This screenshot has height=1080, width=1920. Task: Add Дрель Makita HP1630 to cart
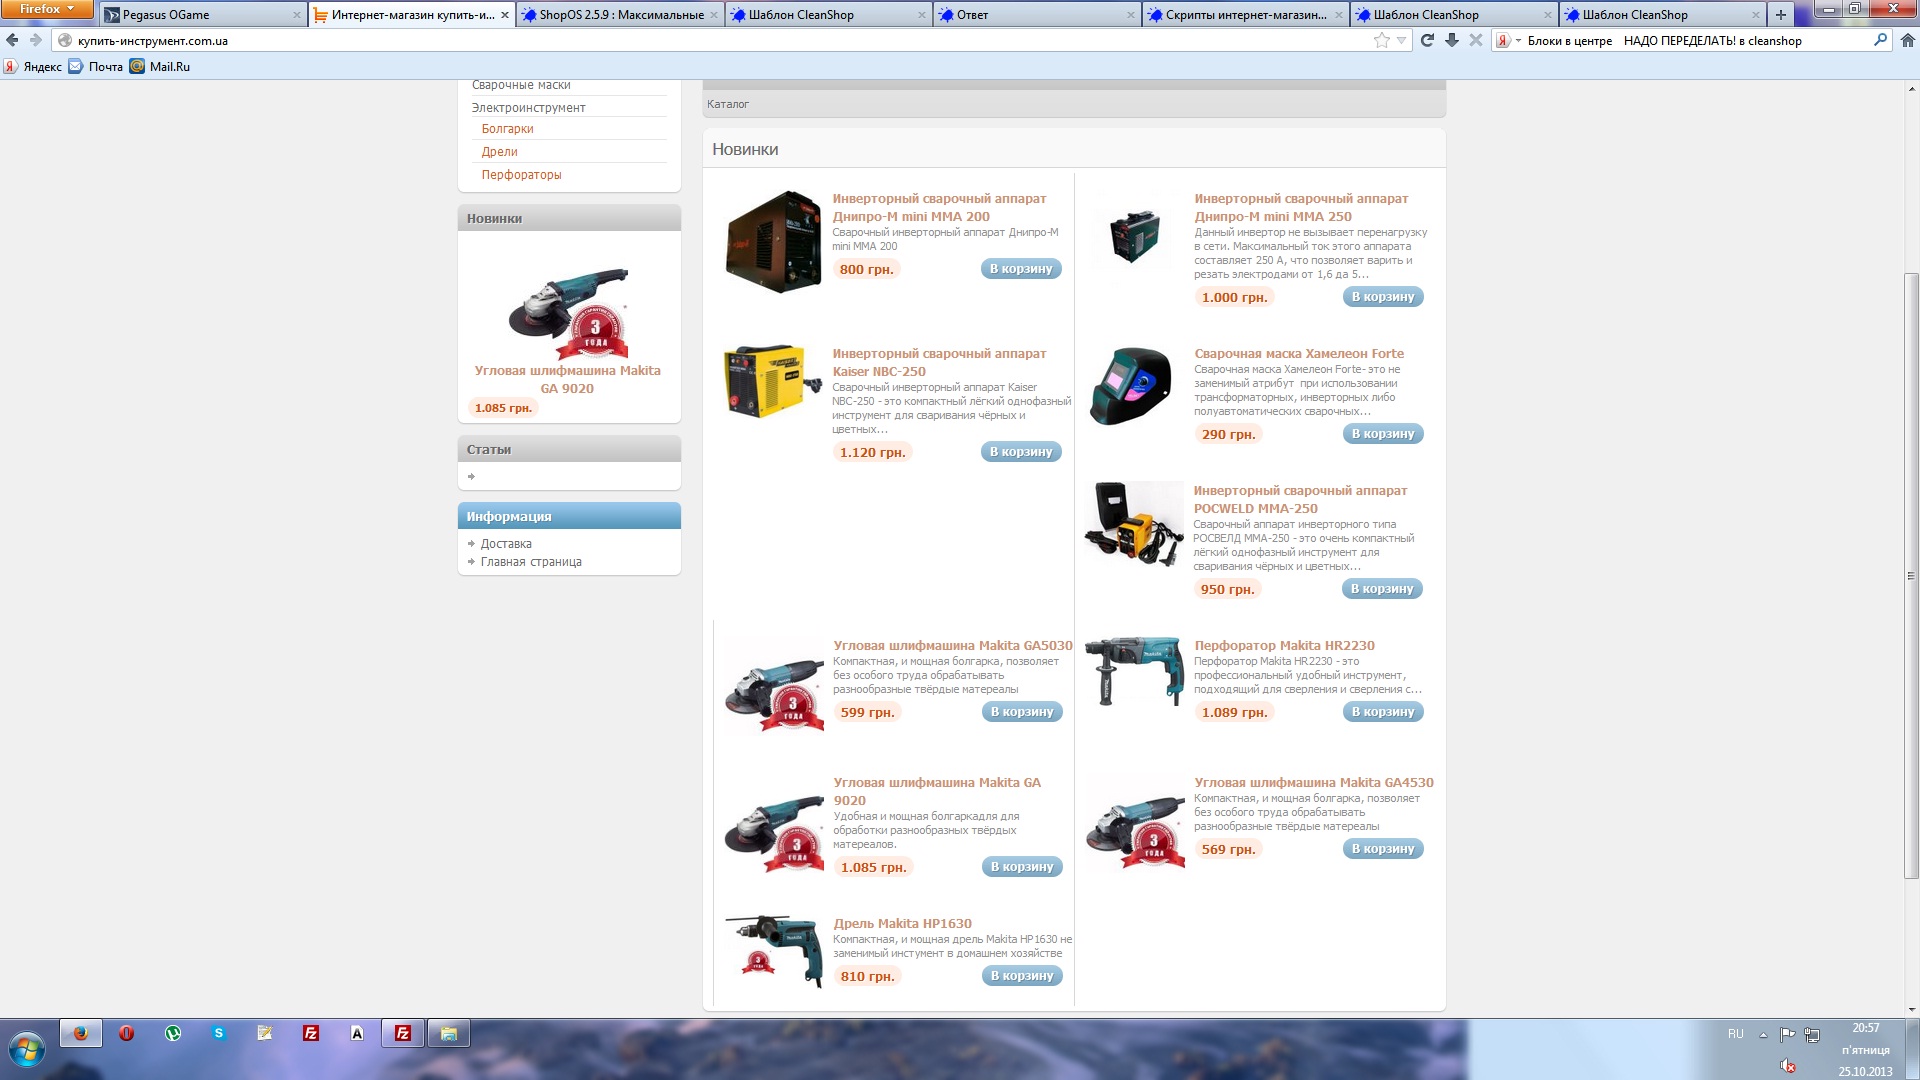1022,976
